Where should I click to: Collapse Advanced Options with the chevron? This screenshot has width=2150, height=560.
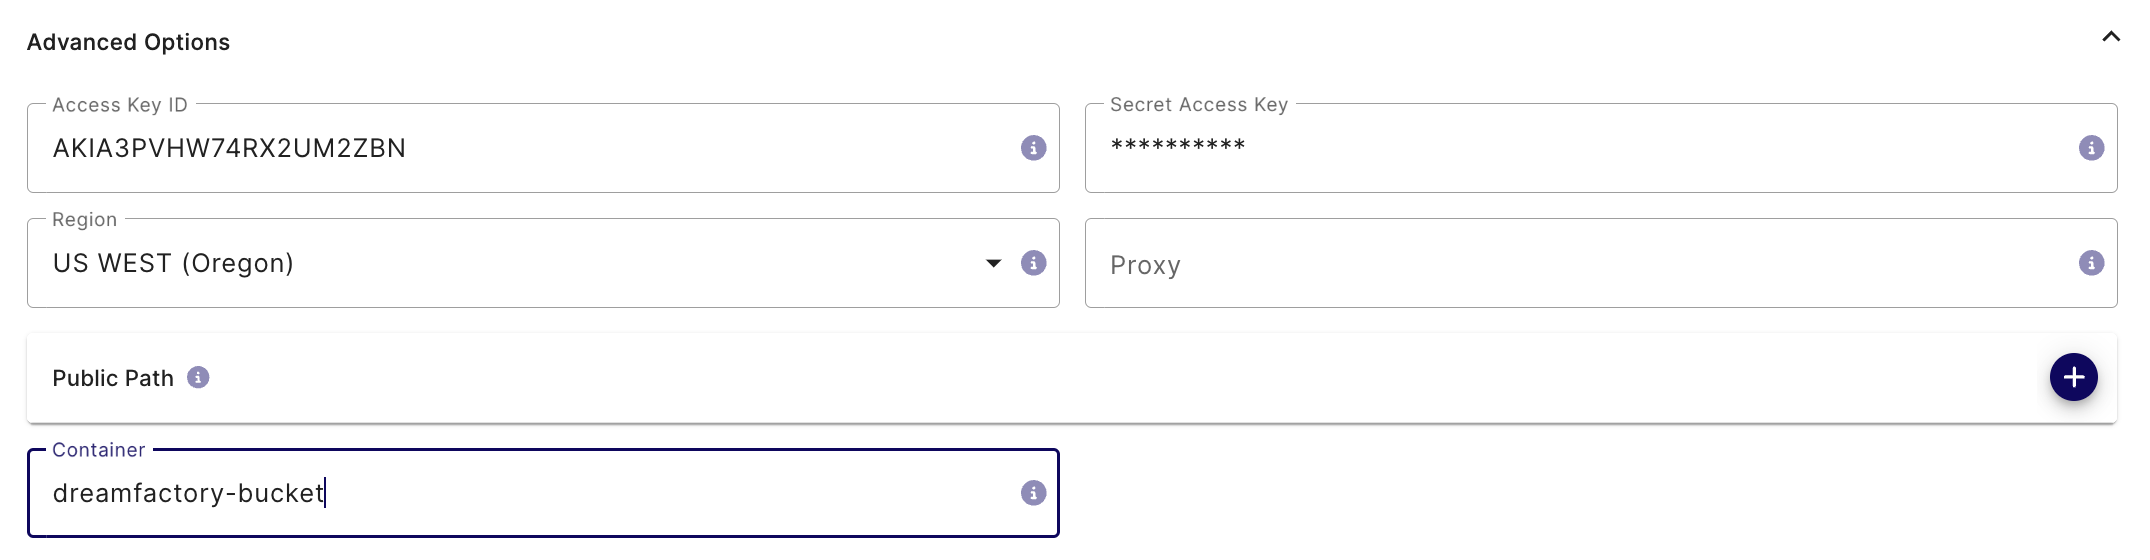[x=2111, y=37]
